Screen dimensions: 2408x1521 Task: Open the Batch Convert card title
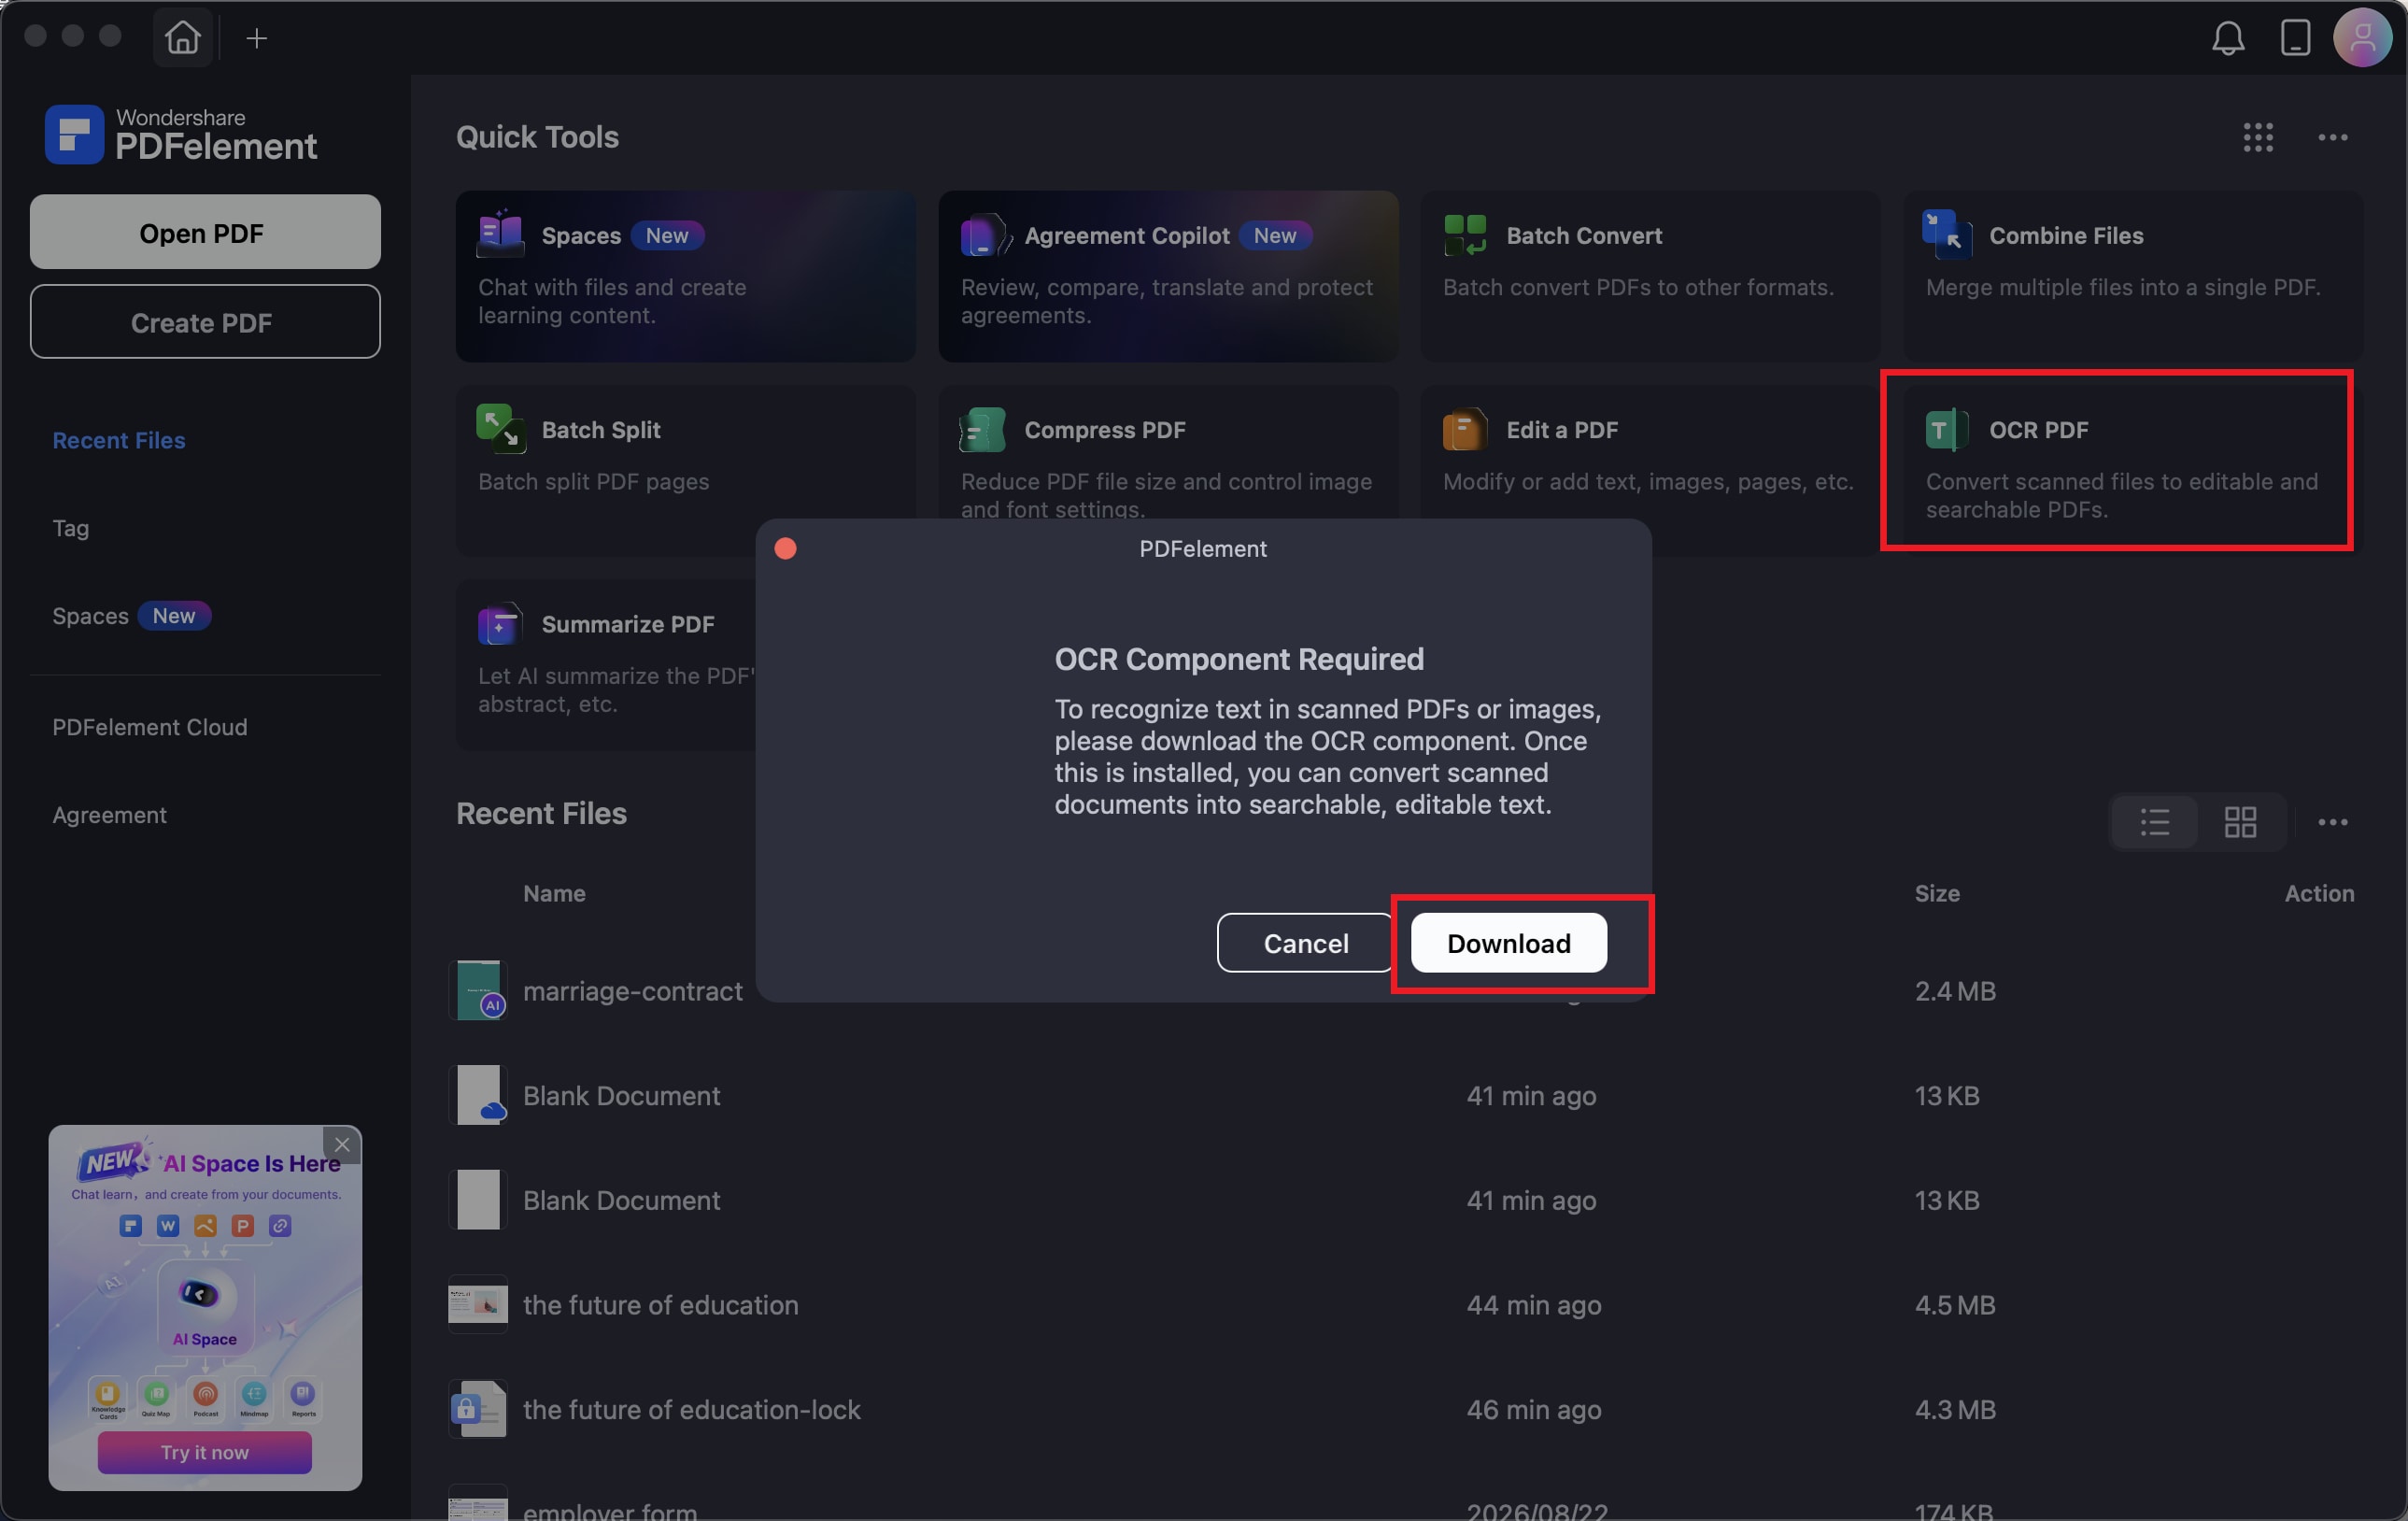coord(1584,235)
